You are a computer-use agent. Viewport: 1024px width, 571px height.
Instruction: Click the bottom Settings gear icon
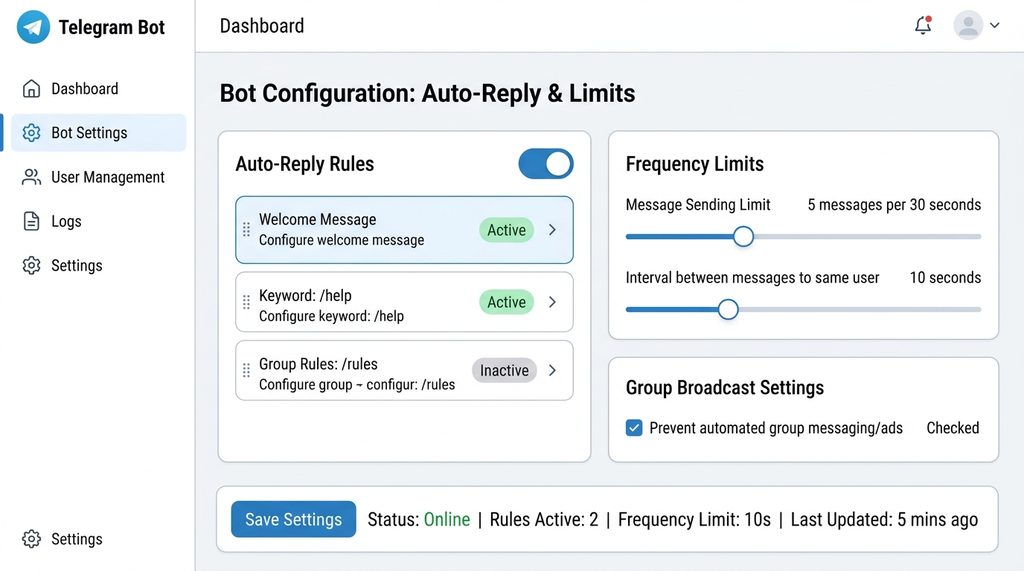(x=32, y=539)
